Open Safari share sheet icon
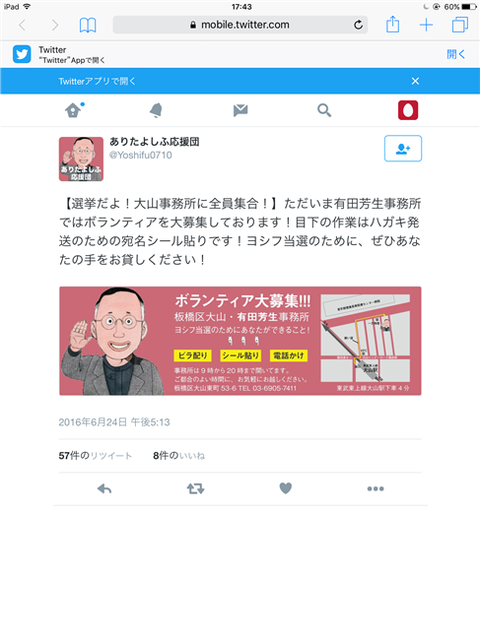The width and height of the screenshot is (480, 640). pyautogui.click(x=393, y=24)
